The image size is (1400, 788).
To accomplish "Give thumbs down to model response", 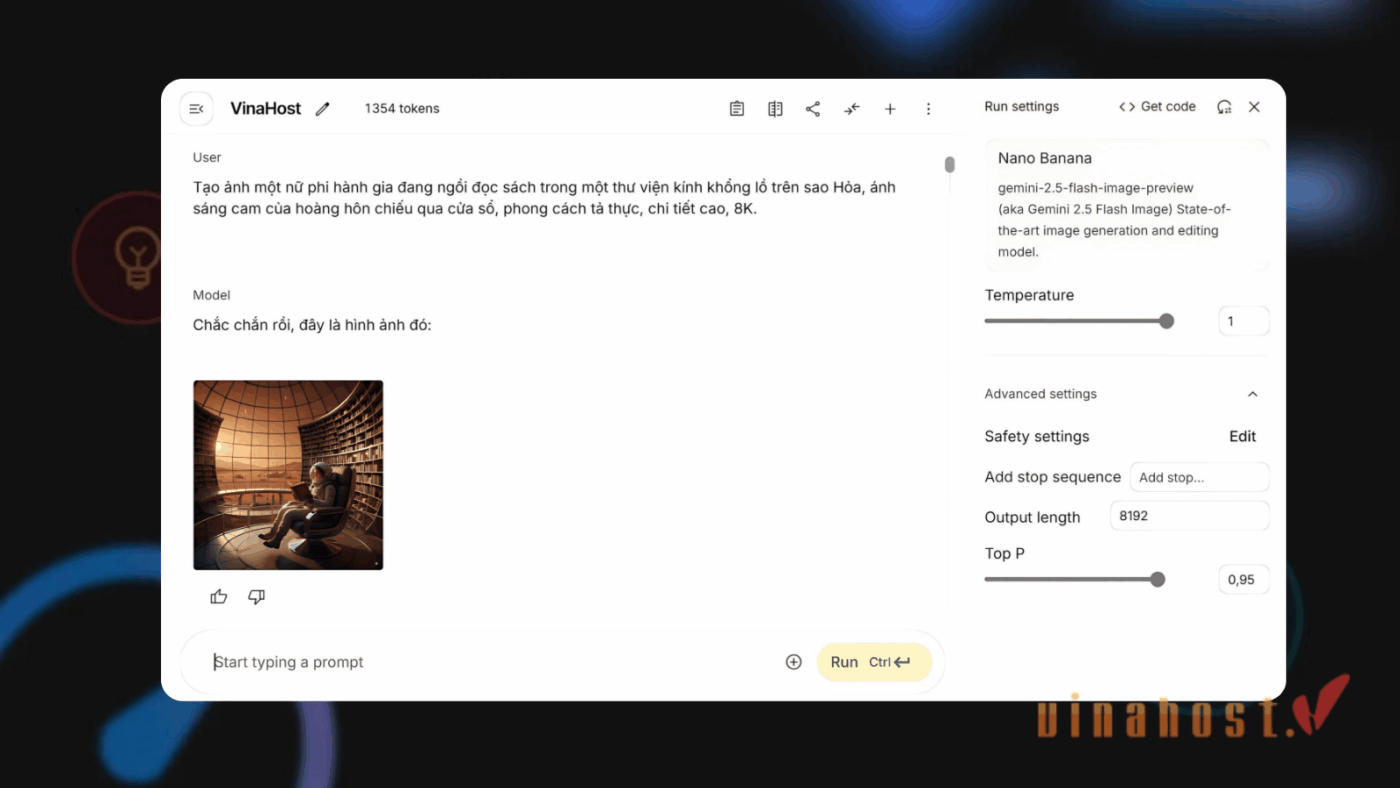I will [x=256, y=597].
